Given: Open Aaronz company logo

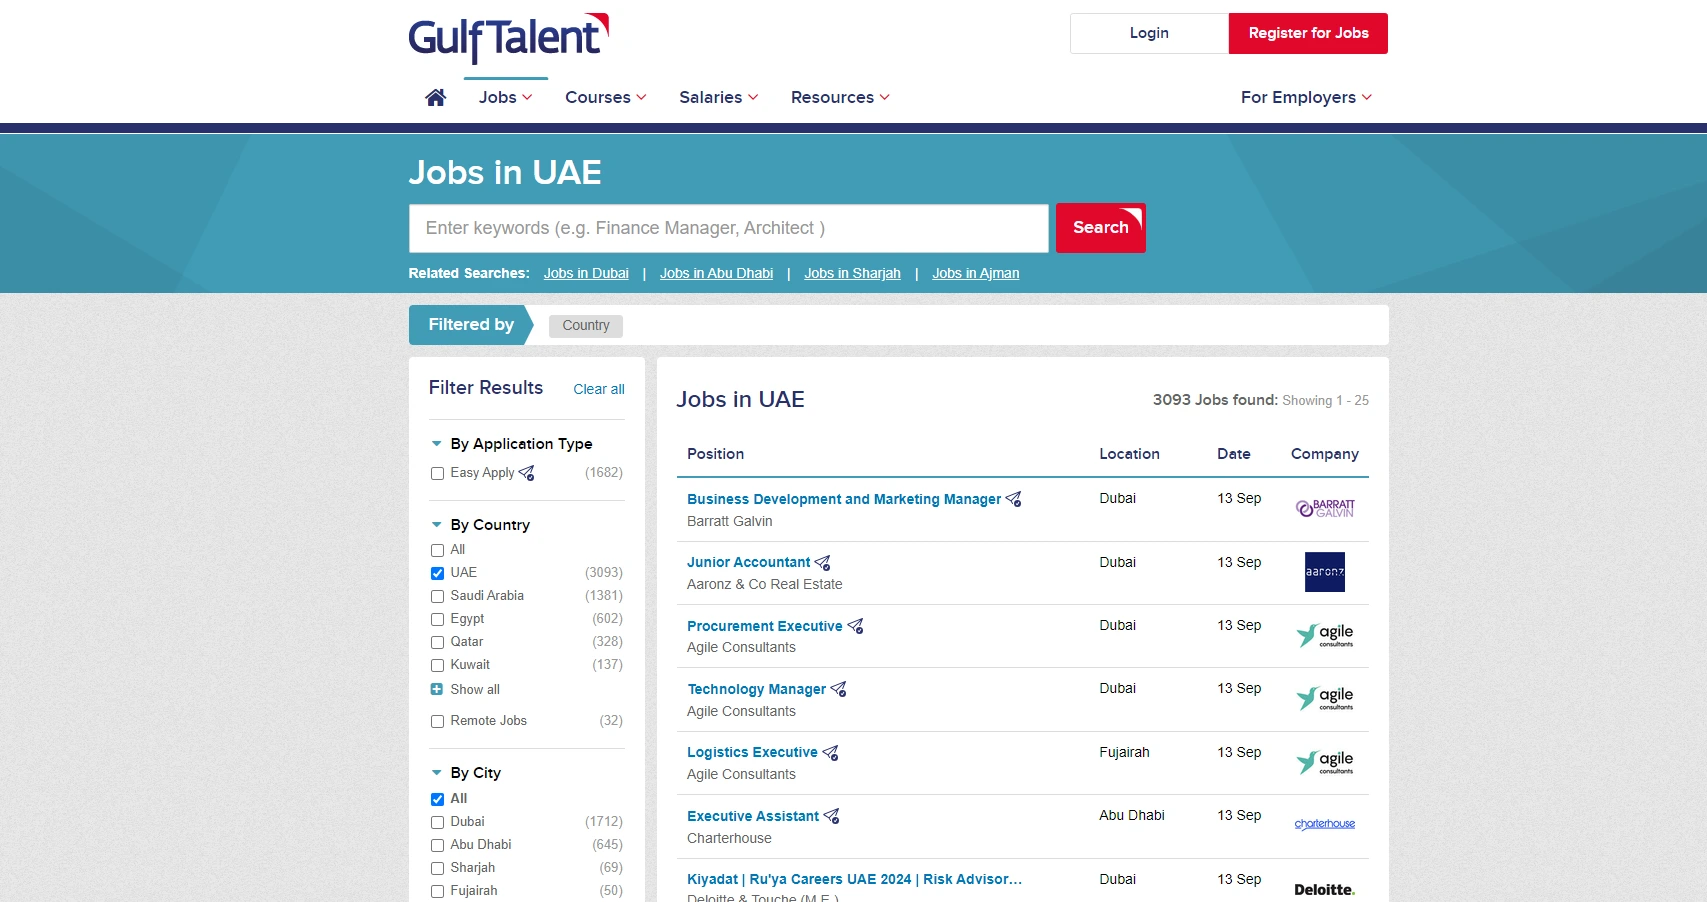Looking at the screenshot, I should (1325, 572).
